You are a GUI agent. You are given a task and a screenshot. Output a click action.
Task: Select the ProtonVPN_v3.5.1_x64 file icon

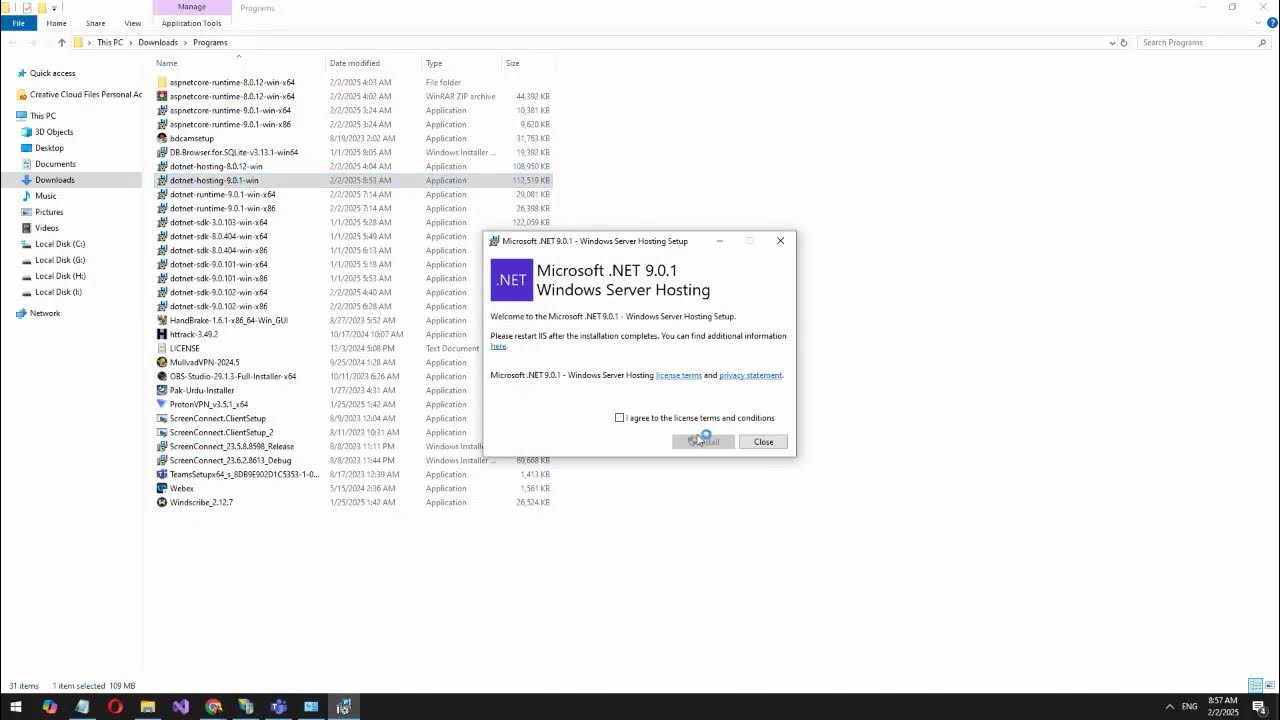(162, 404)
